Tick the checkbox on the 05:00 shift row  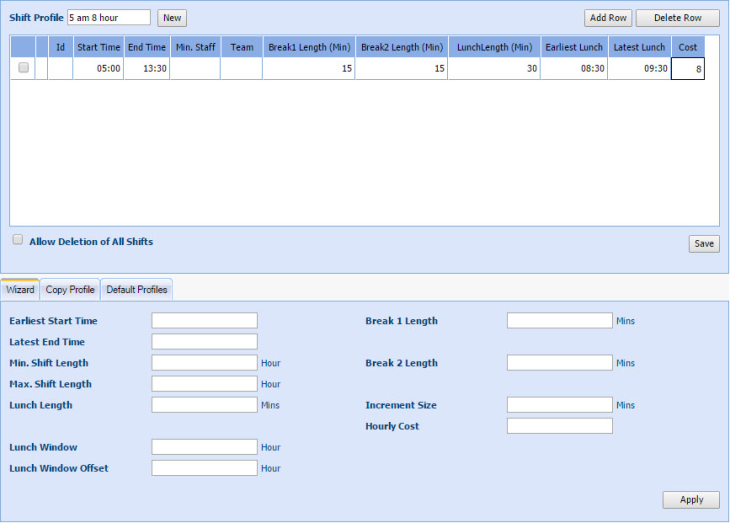click(x=24, y=68)
